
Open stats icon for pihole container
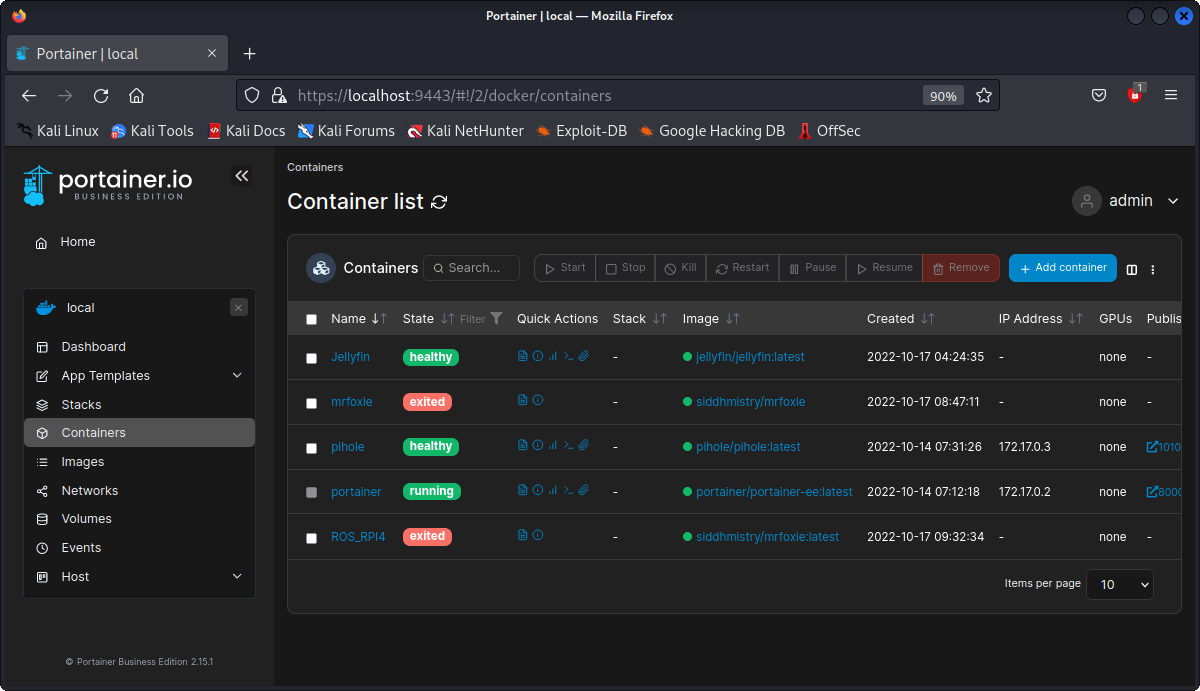[552, 446]
